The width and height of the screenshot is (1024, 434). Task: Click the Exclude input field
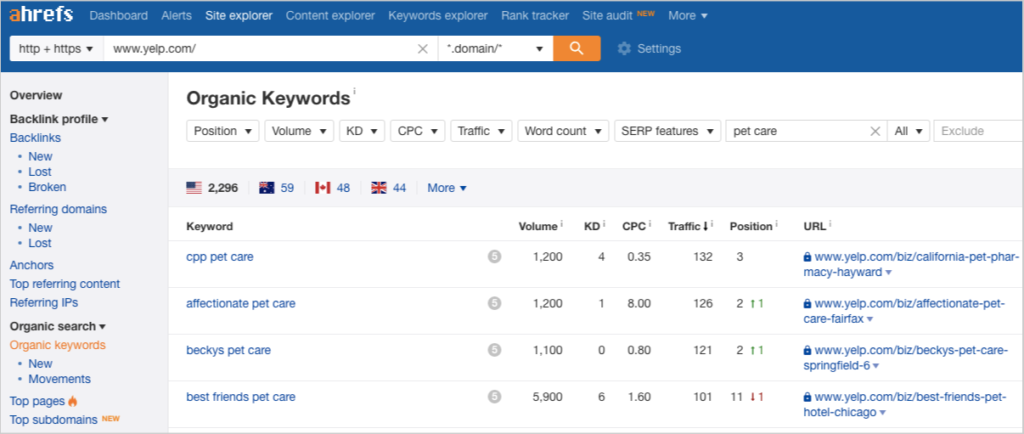(979, 131)
